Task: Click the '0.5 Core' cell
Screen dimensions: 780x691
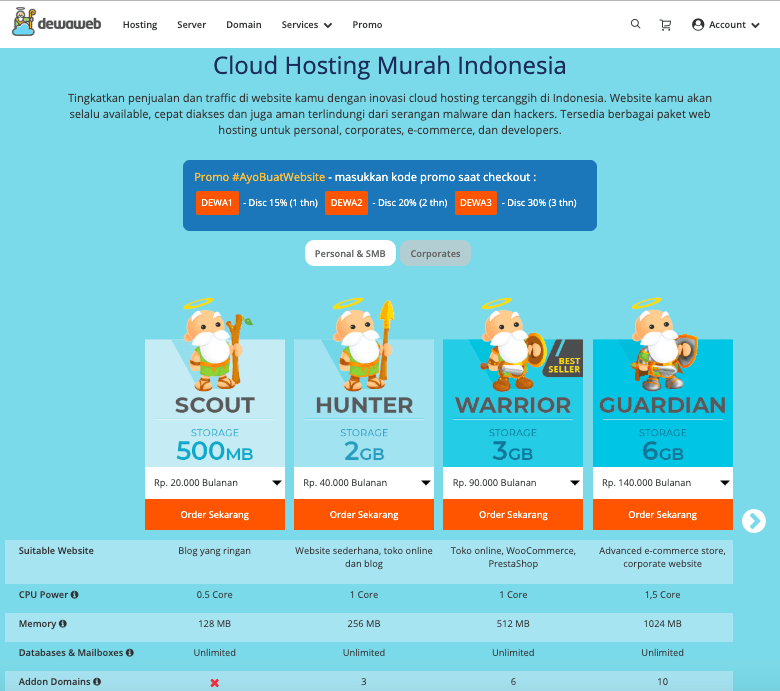Action: pos(214,594)
